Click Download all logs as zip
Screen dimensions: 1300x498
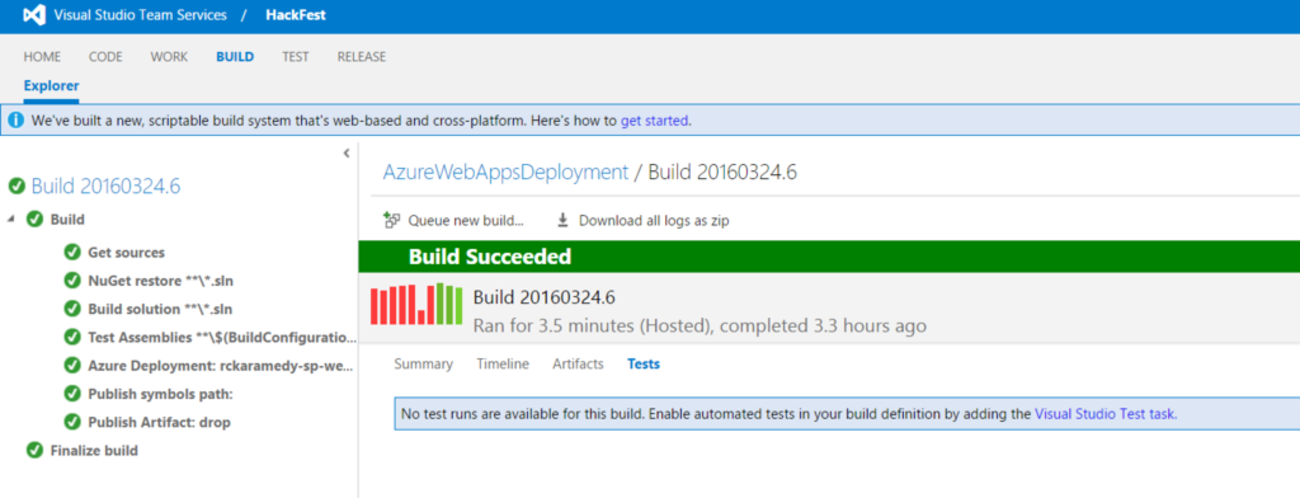[643, 220]
